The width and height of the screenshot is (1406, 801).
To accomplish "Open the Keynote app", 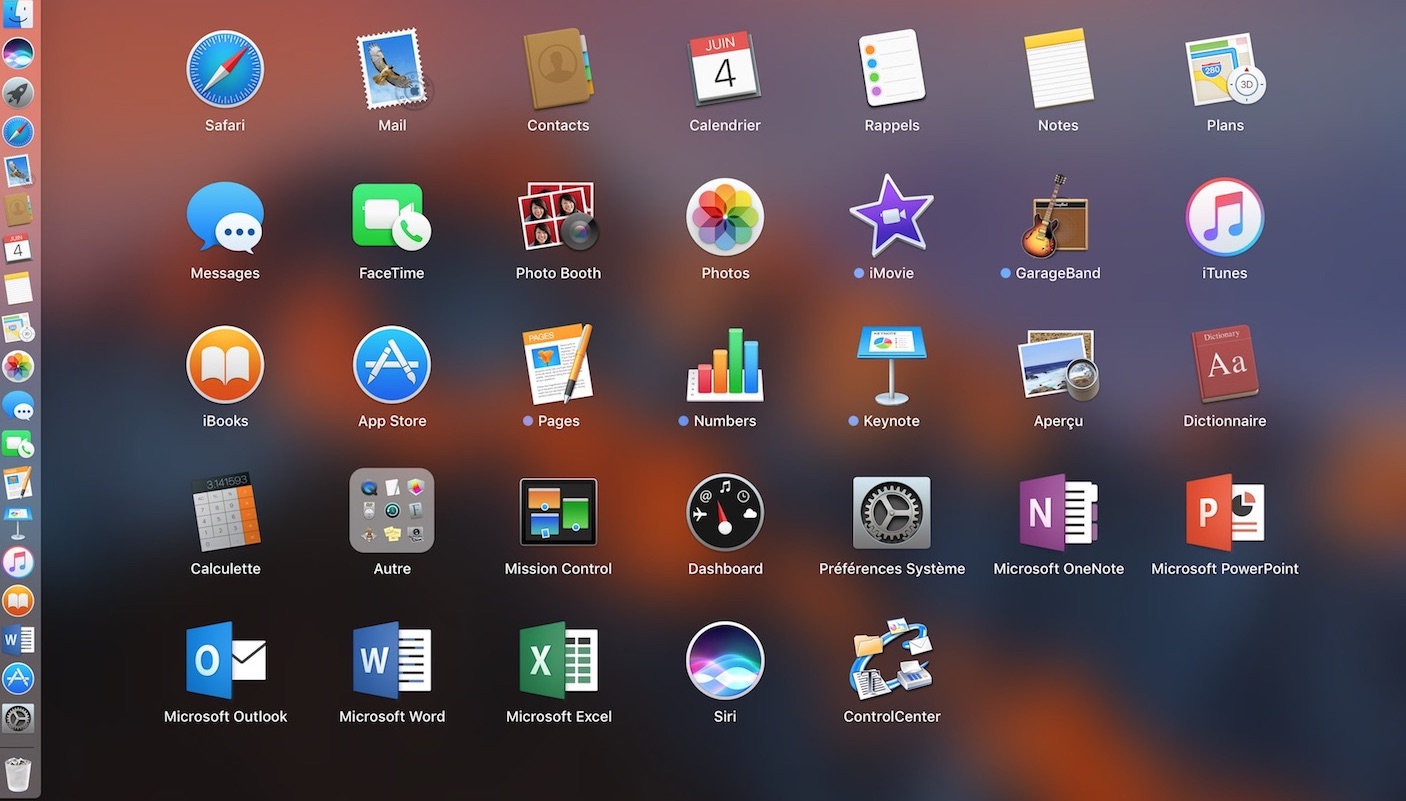I will pyautogui.click(x=891, y=365).
